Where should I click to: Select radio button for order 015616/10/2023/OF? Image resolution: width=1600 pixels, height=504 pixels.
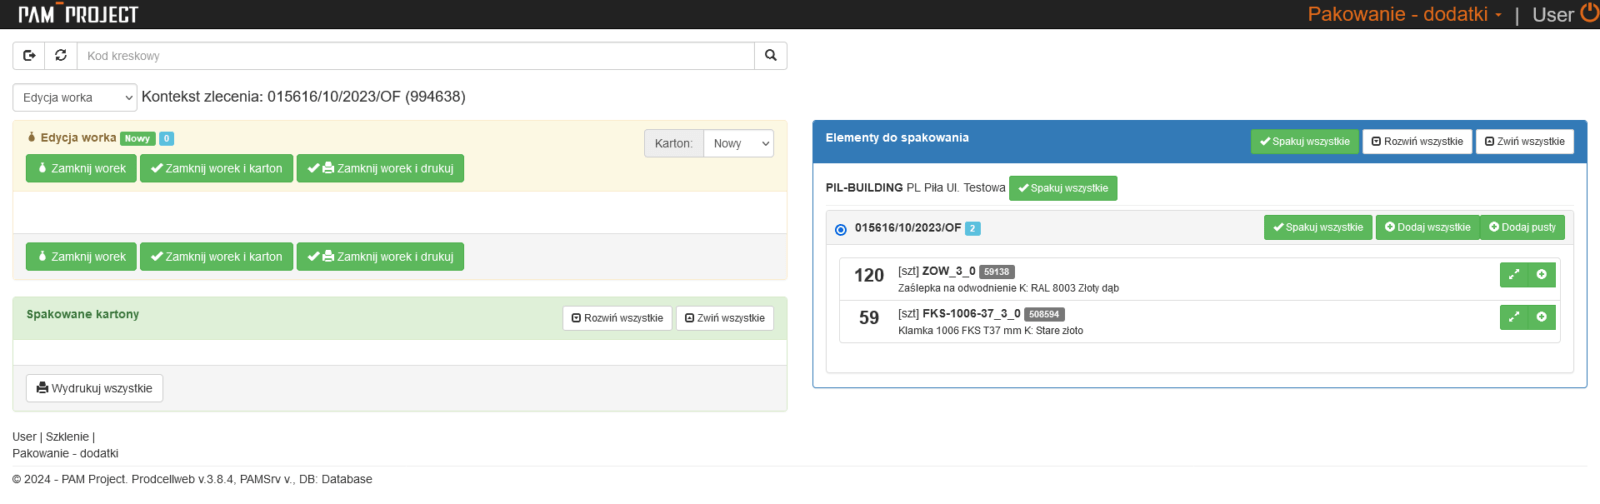[840, 229]
